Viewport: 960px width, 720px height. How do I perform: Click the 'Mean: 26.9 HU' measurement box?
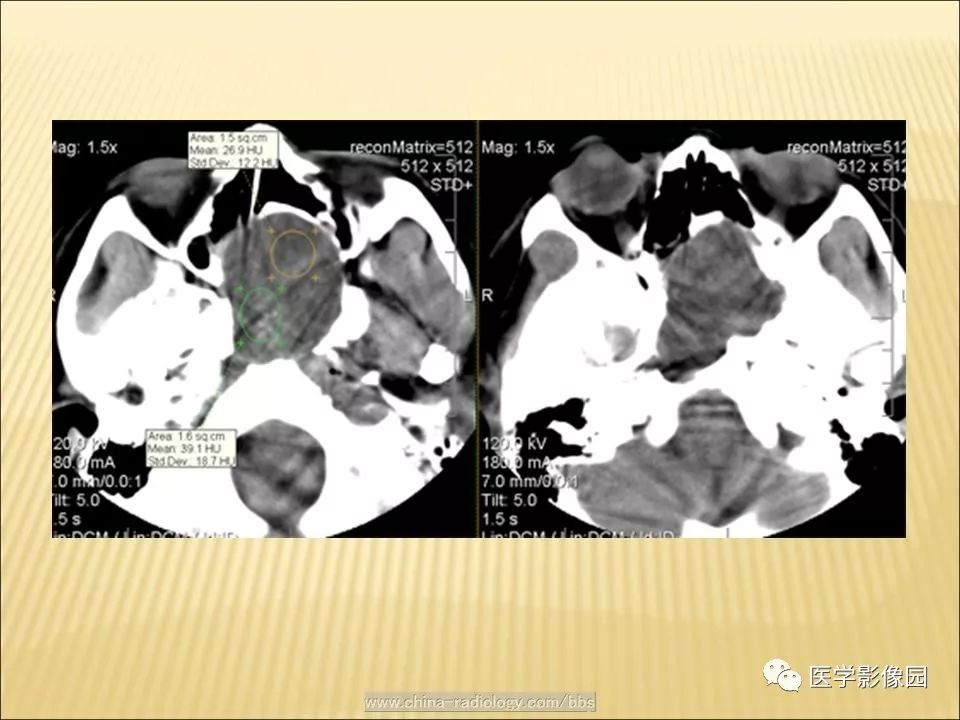pos(232,150)
